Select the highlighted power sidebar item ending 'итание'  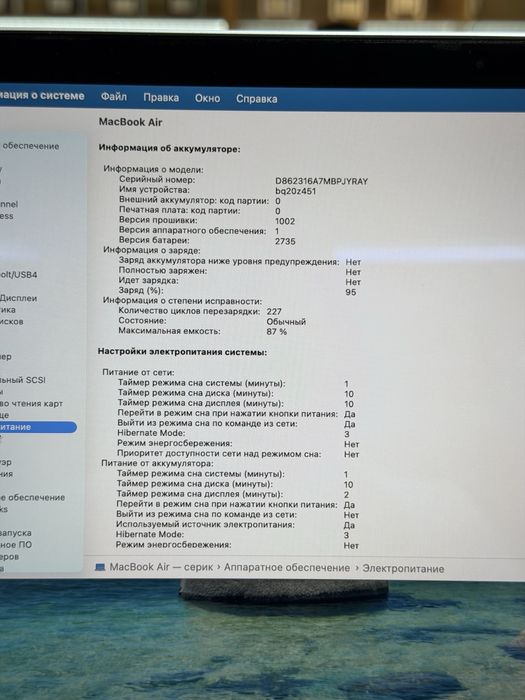pos(38,427)
